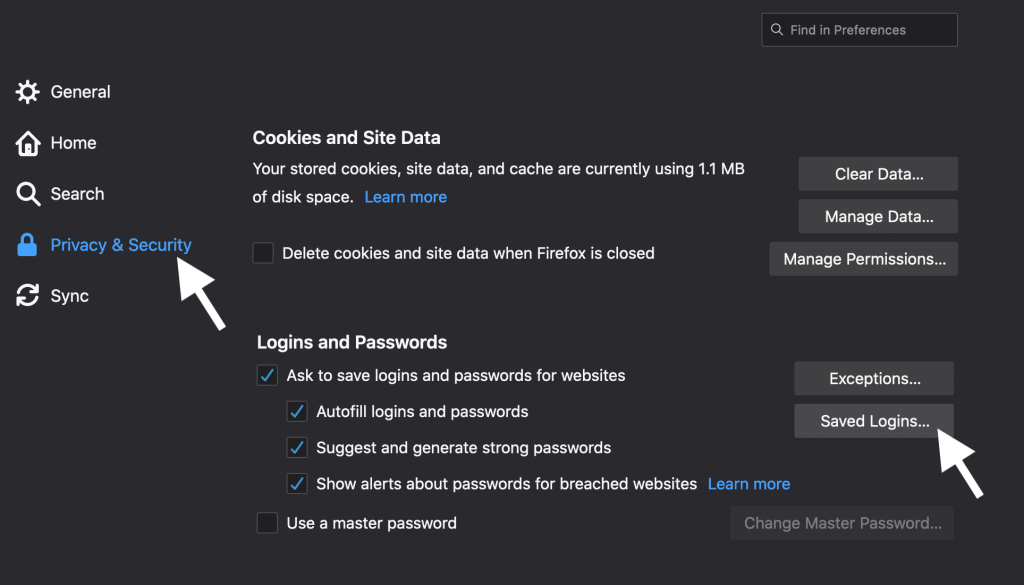Click the Cookies and Site Data heading

(x=346, y=138)
